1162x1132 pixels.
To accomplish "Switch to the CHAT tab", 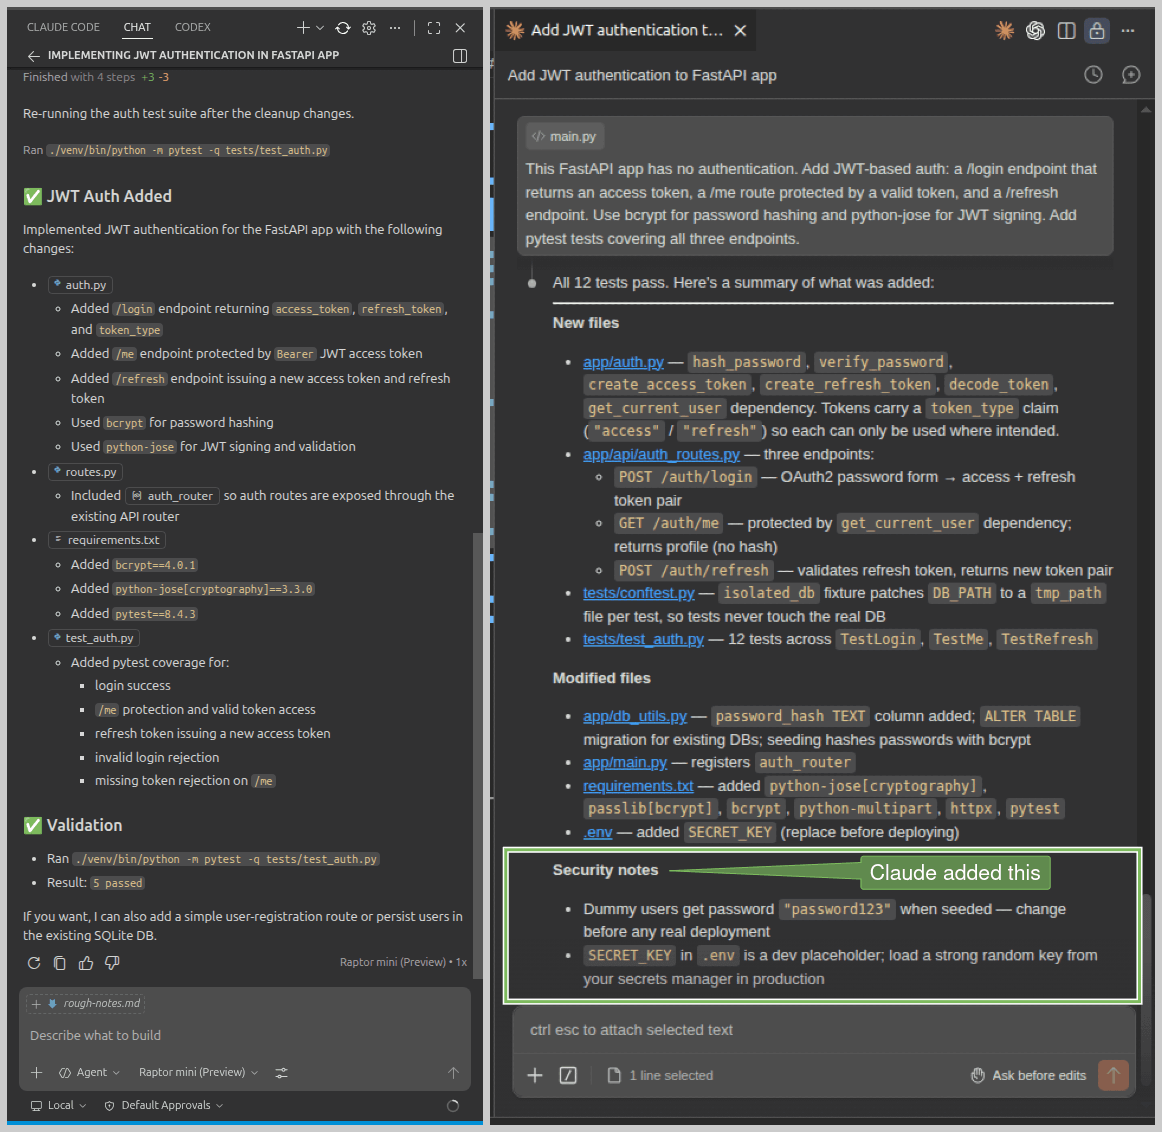I will click(x=137, y=27).
